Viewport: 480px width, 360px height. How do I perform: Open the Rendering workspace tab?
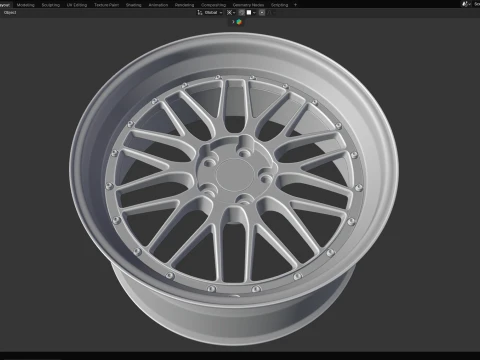coord(184,5)
